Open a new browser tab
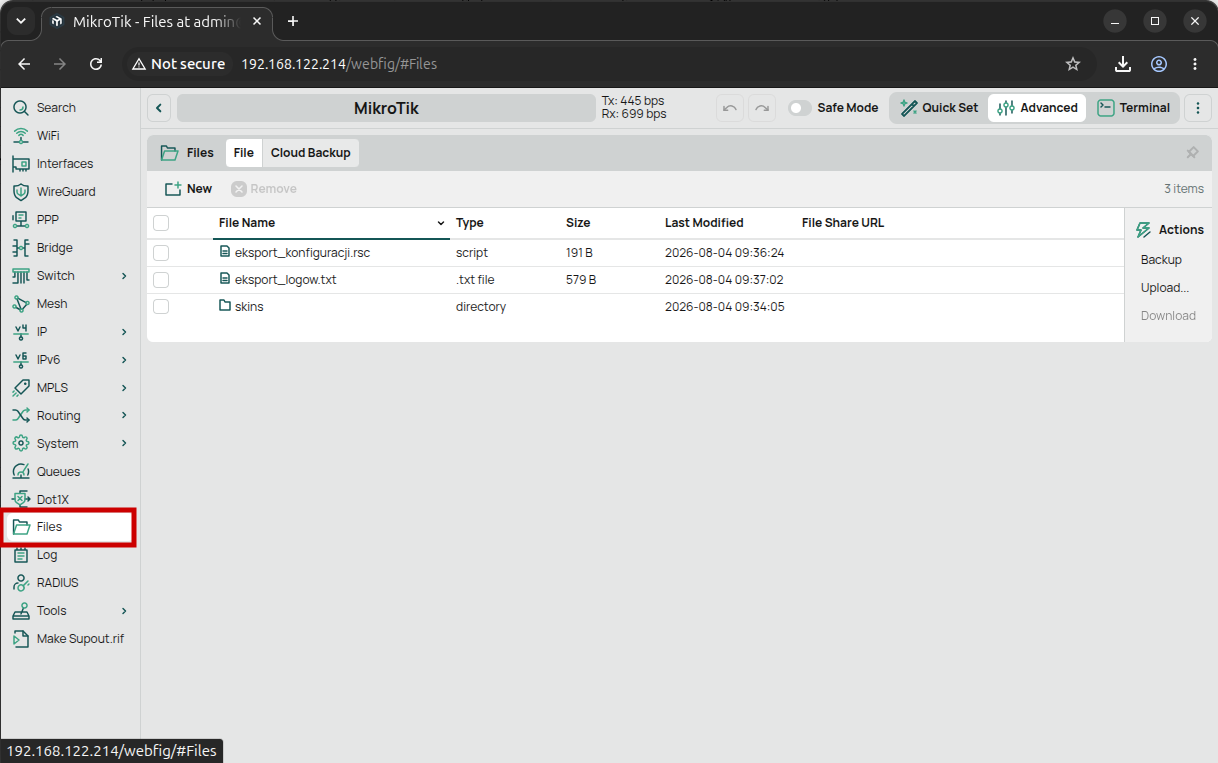The width and height of the screenshot is (1218, 763). pos(293,21)
